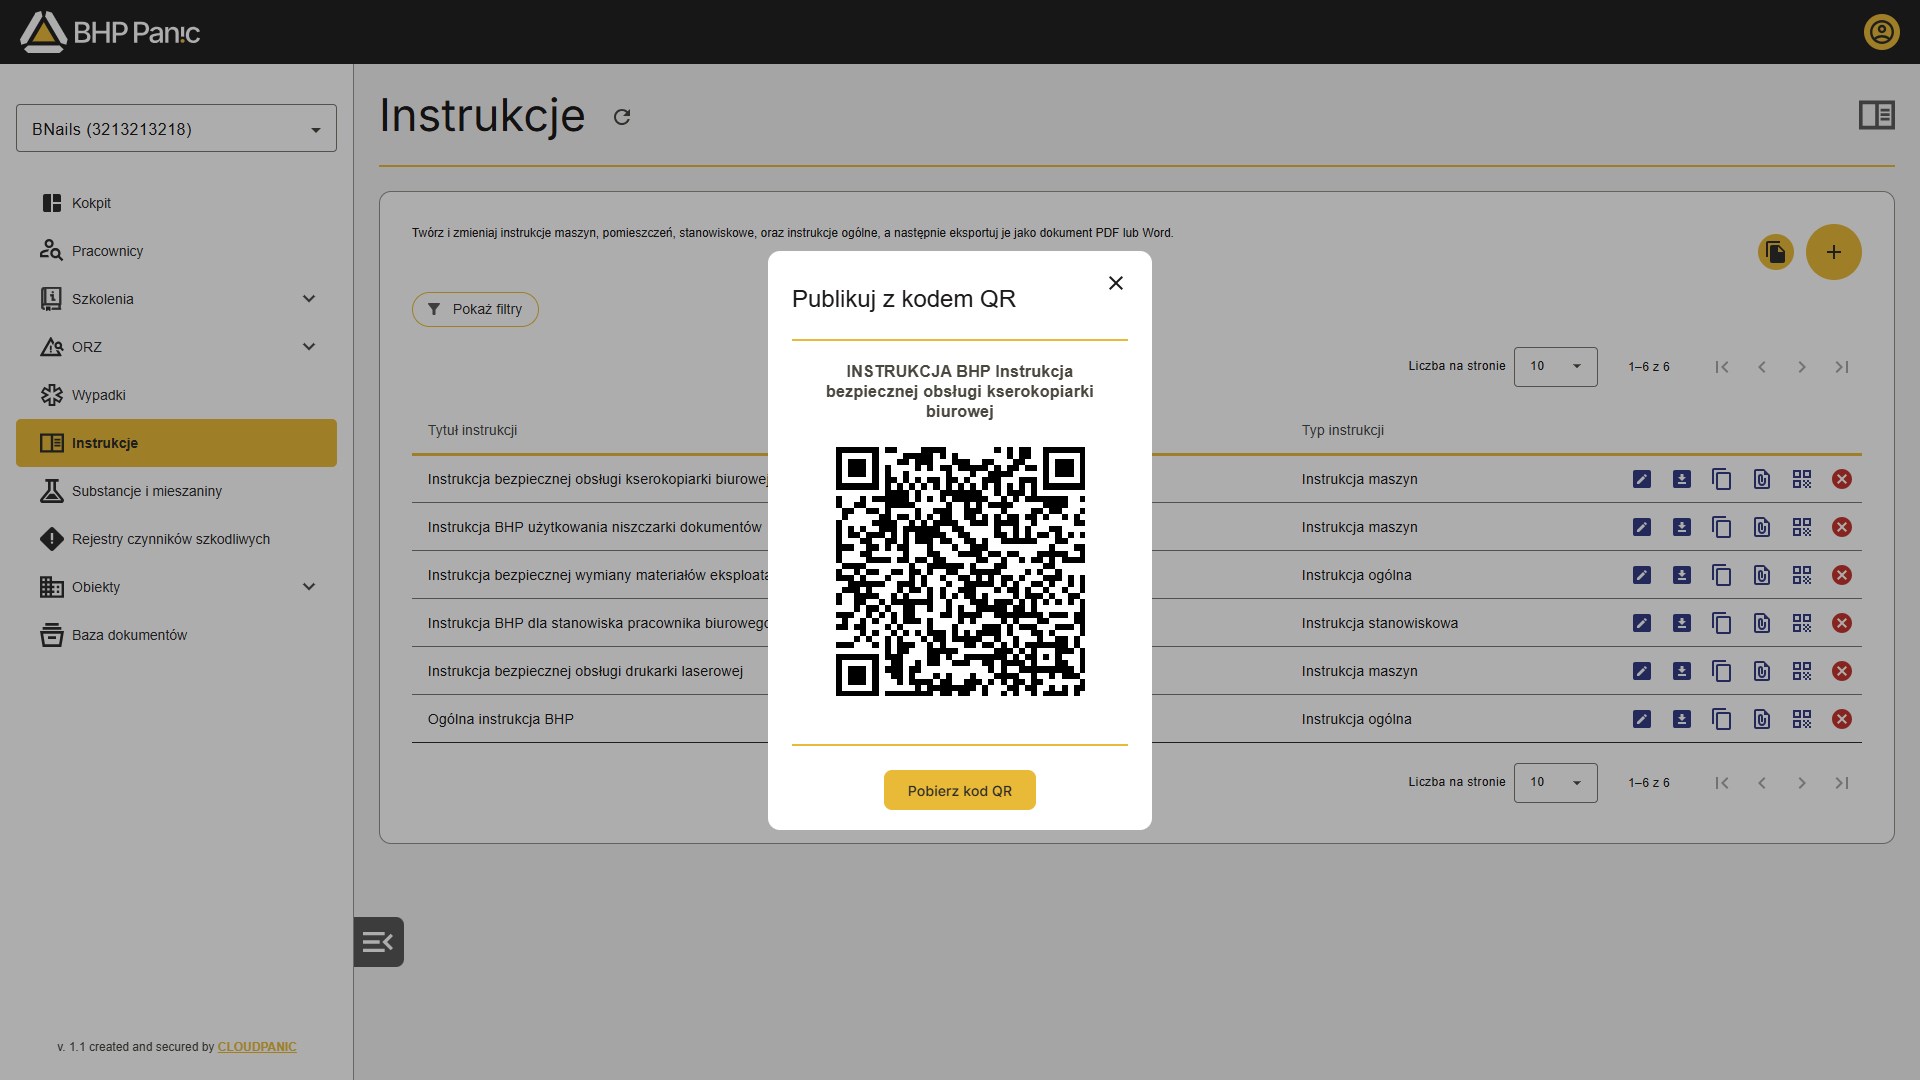Open Rejestry czynników szkodliwych page

click(x=176, y=539)
